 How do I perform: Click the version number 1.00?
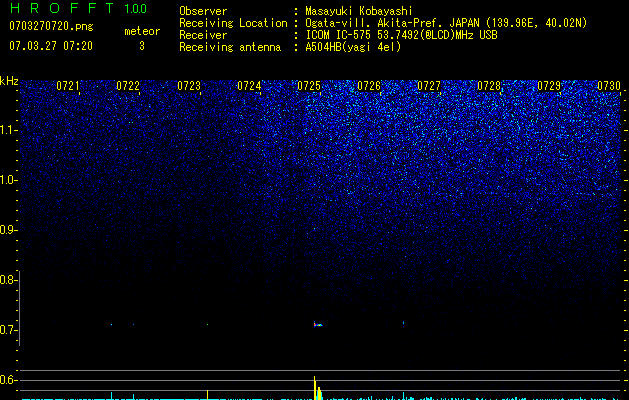[135, 9]
